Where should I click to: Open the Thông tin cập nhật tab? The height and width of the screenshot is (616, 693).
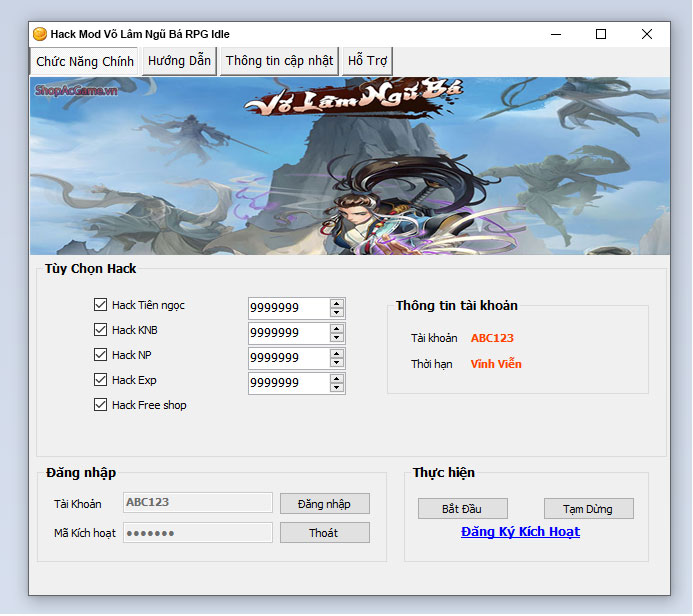[279, 61]
